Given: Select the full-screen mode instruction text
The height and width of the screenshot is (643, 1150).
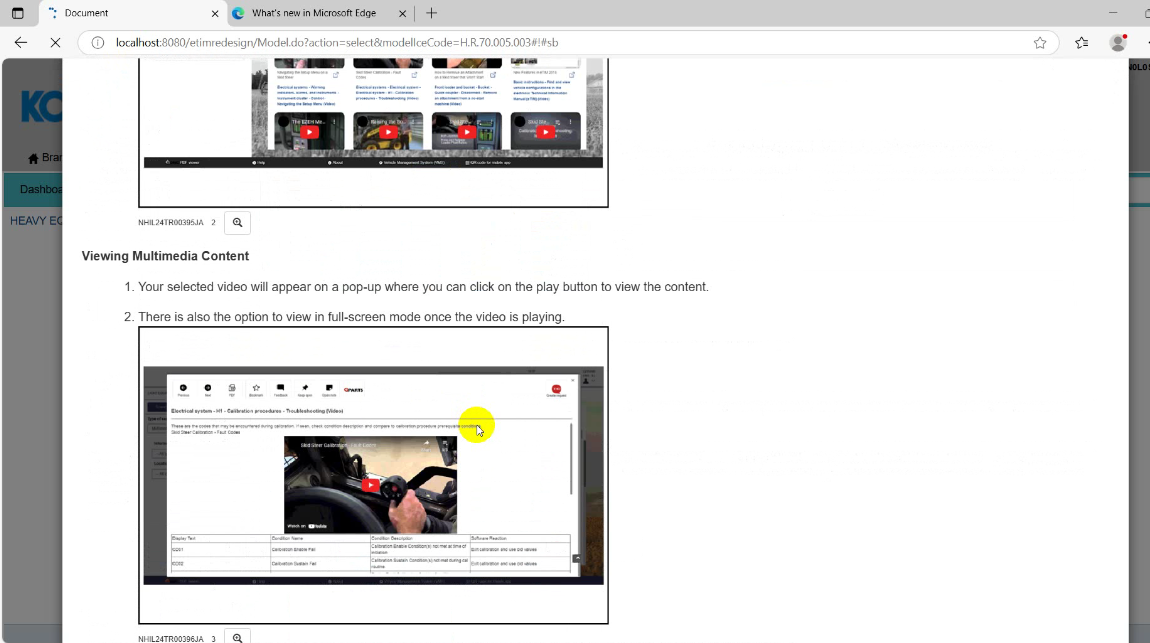Looking at the screenshot, I should click(x=351, y=317).
